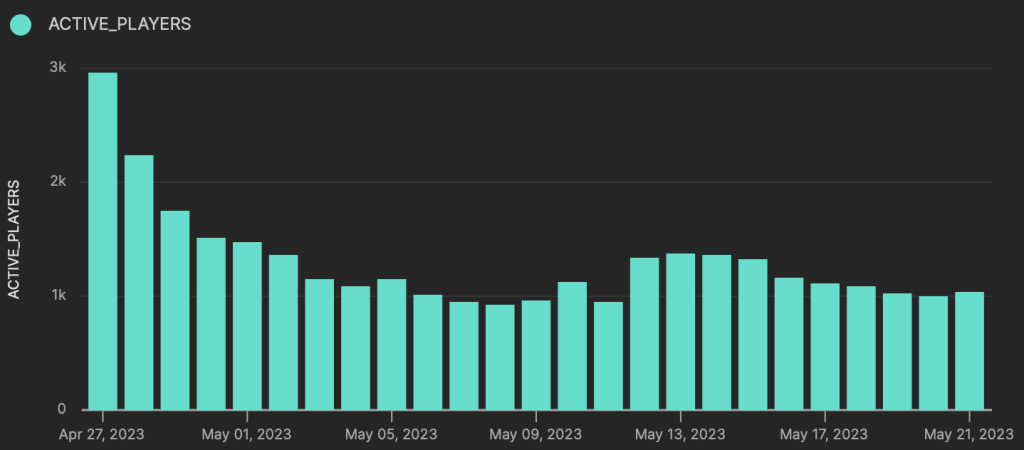
Task: Select the May 07 bar between May 05 and May 09
Action: click(464, 356)
